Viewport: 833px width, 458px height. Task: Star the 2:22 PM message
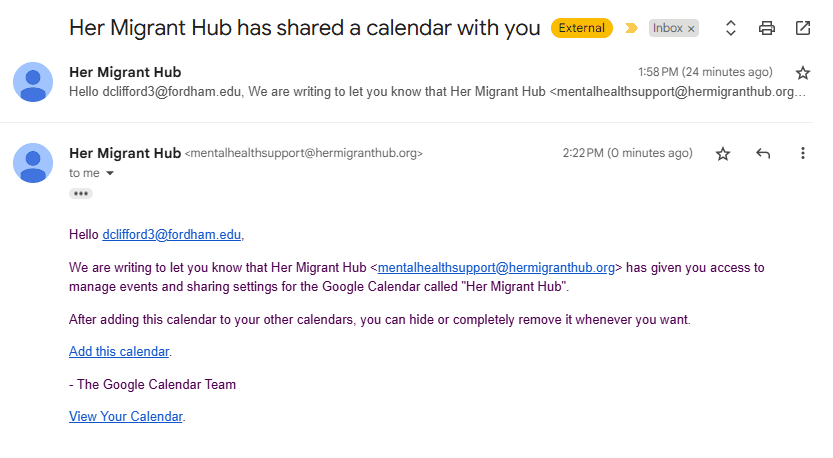tap(723, 153)
